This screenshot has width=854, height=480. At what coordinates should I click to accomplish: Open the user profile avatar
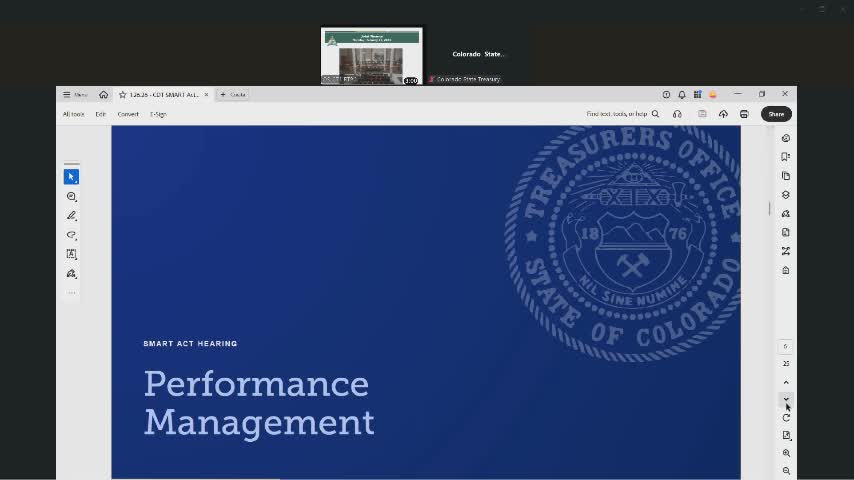pyautogui.click(x=713, y=95)
